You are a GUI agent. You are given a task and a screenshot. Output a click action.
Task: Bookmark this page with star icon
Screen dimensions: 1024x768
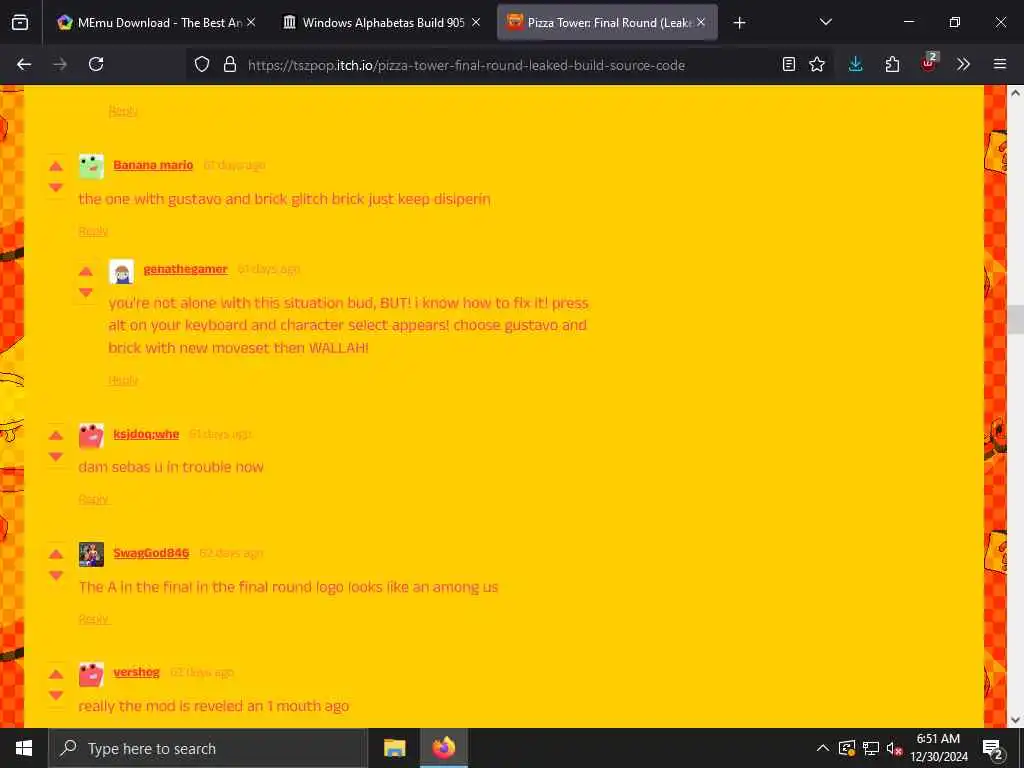click(817, 65)
